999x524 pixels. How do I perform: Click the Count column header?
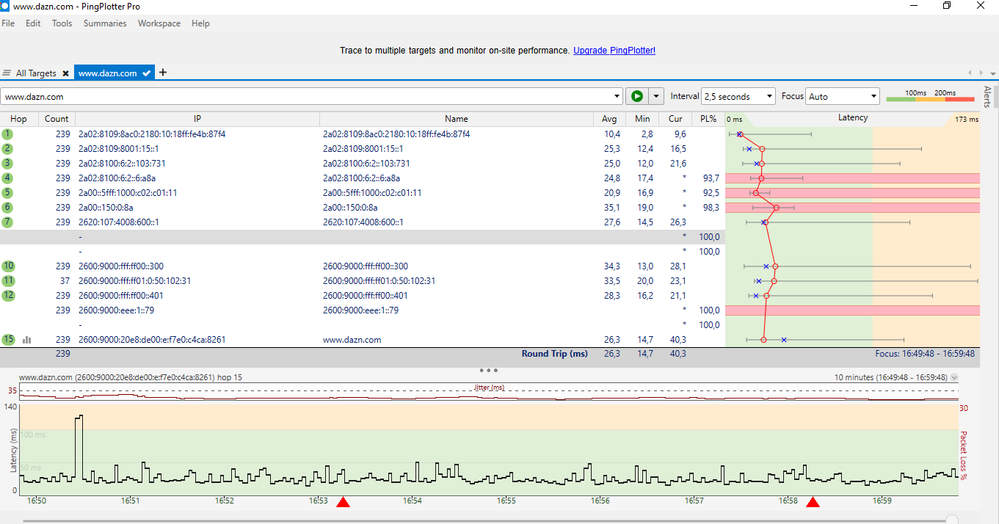click(x=57, y=119)
